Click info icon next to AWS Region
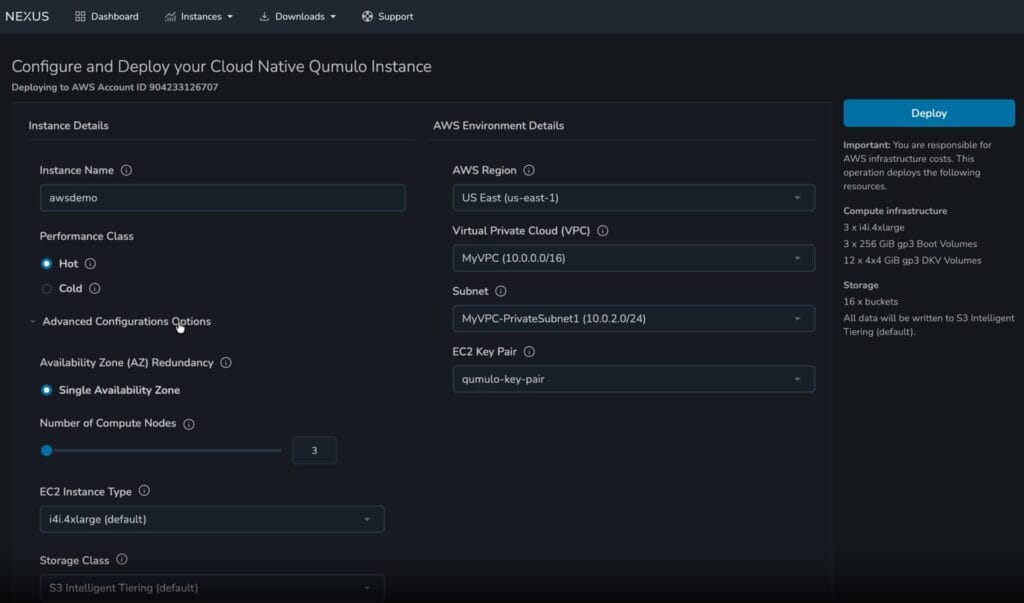 click(529, 171)
